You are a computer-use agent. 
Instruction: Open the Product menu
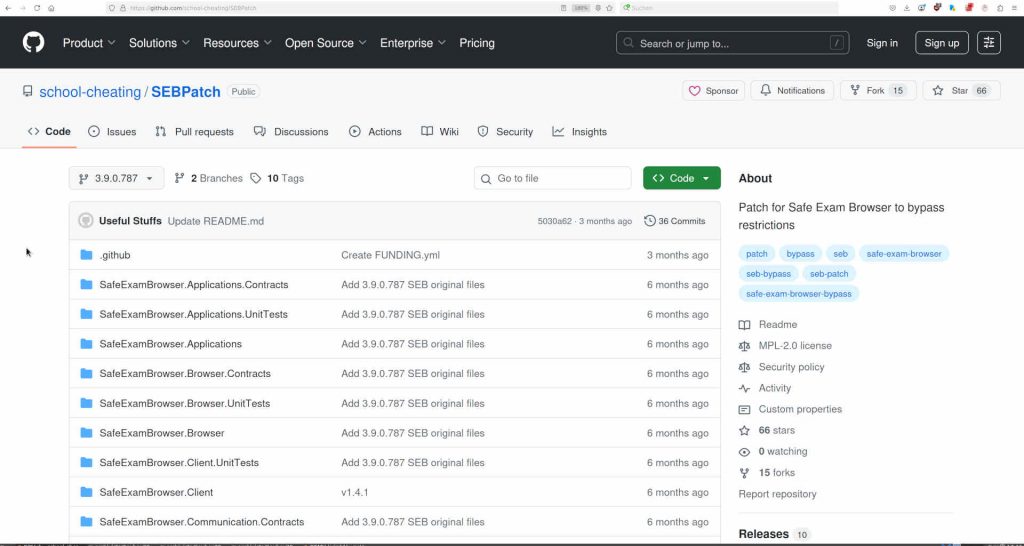89,43
